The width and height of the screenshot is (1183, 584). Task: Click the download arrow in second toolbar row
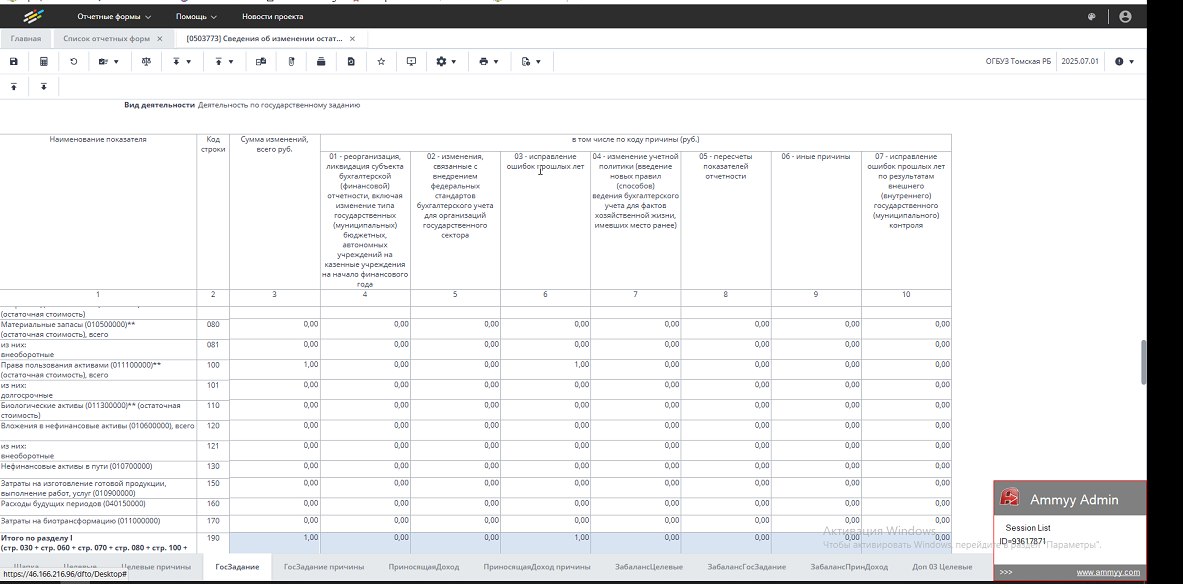coord(44,87)
